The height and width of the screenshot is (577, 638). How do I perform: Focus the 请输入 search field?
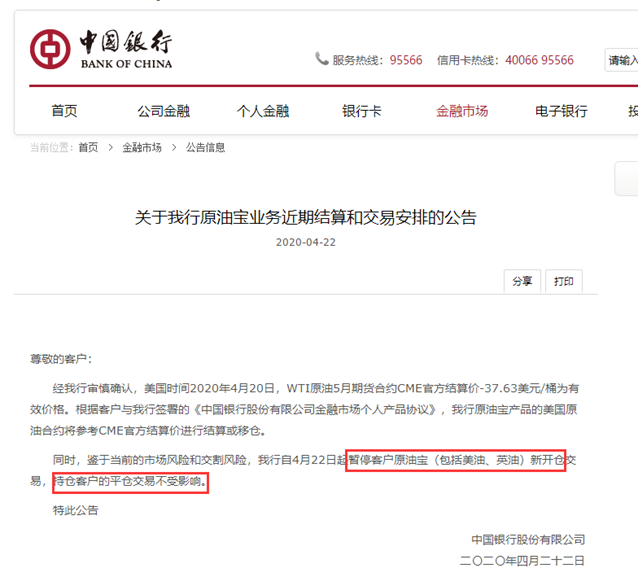tap(621, 60)
